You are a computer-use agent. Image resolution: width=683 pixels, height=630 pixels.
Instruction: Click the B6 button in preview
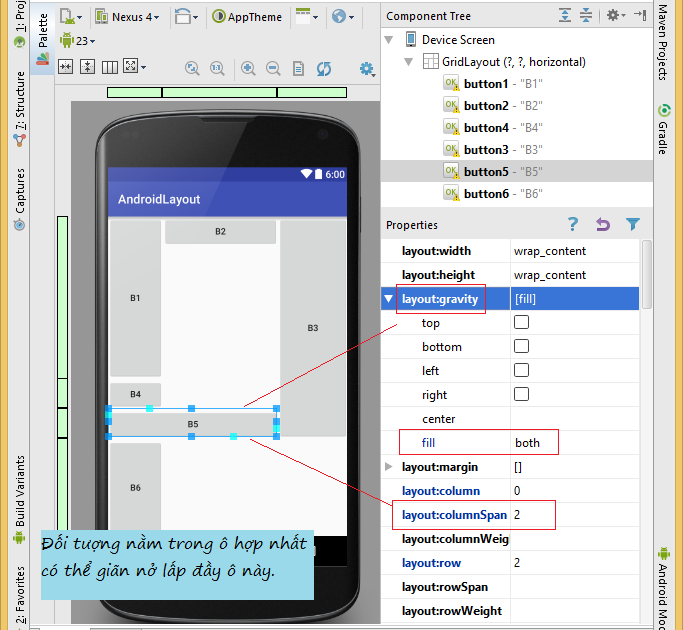pyautogui.click(x=135, y=487)
